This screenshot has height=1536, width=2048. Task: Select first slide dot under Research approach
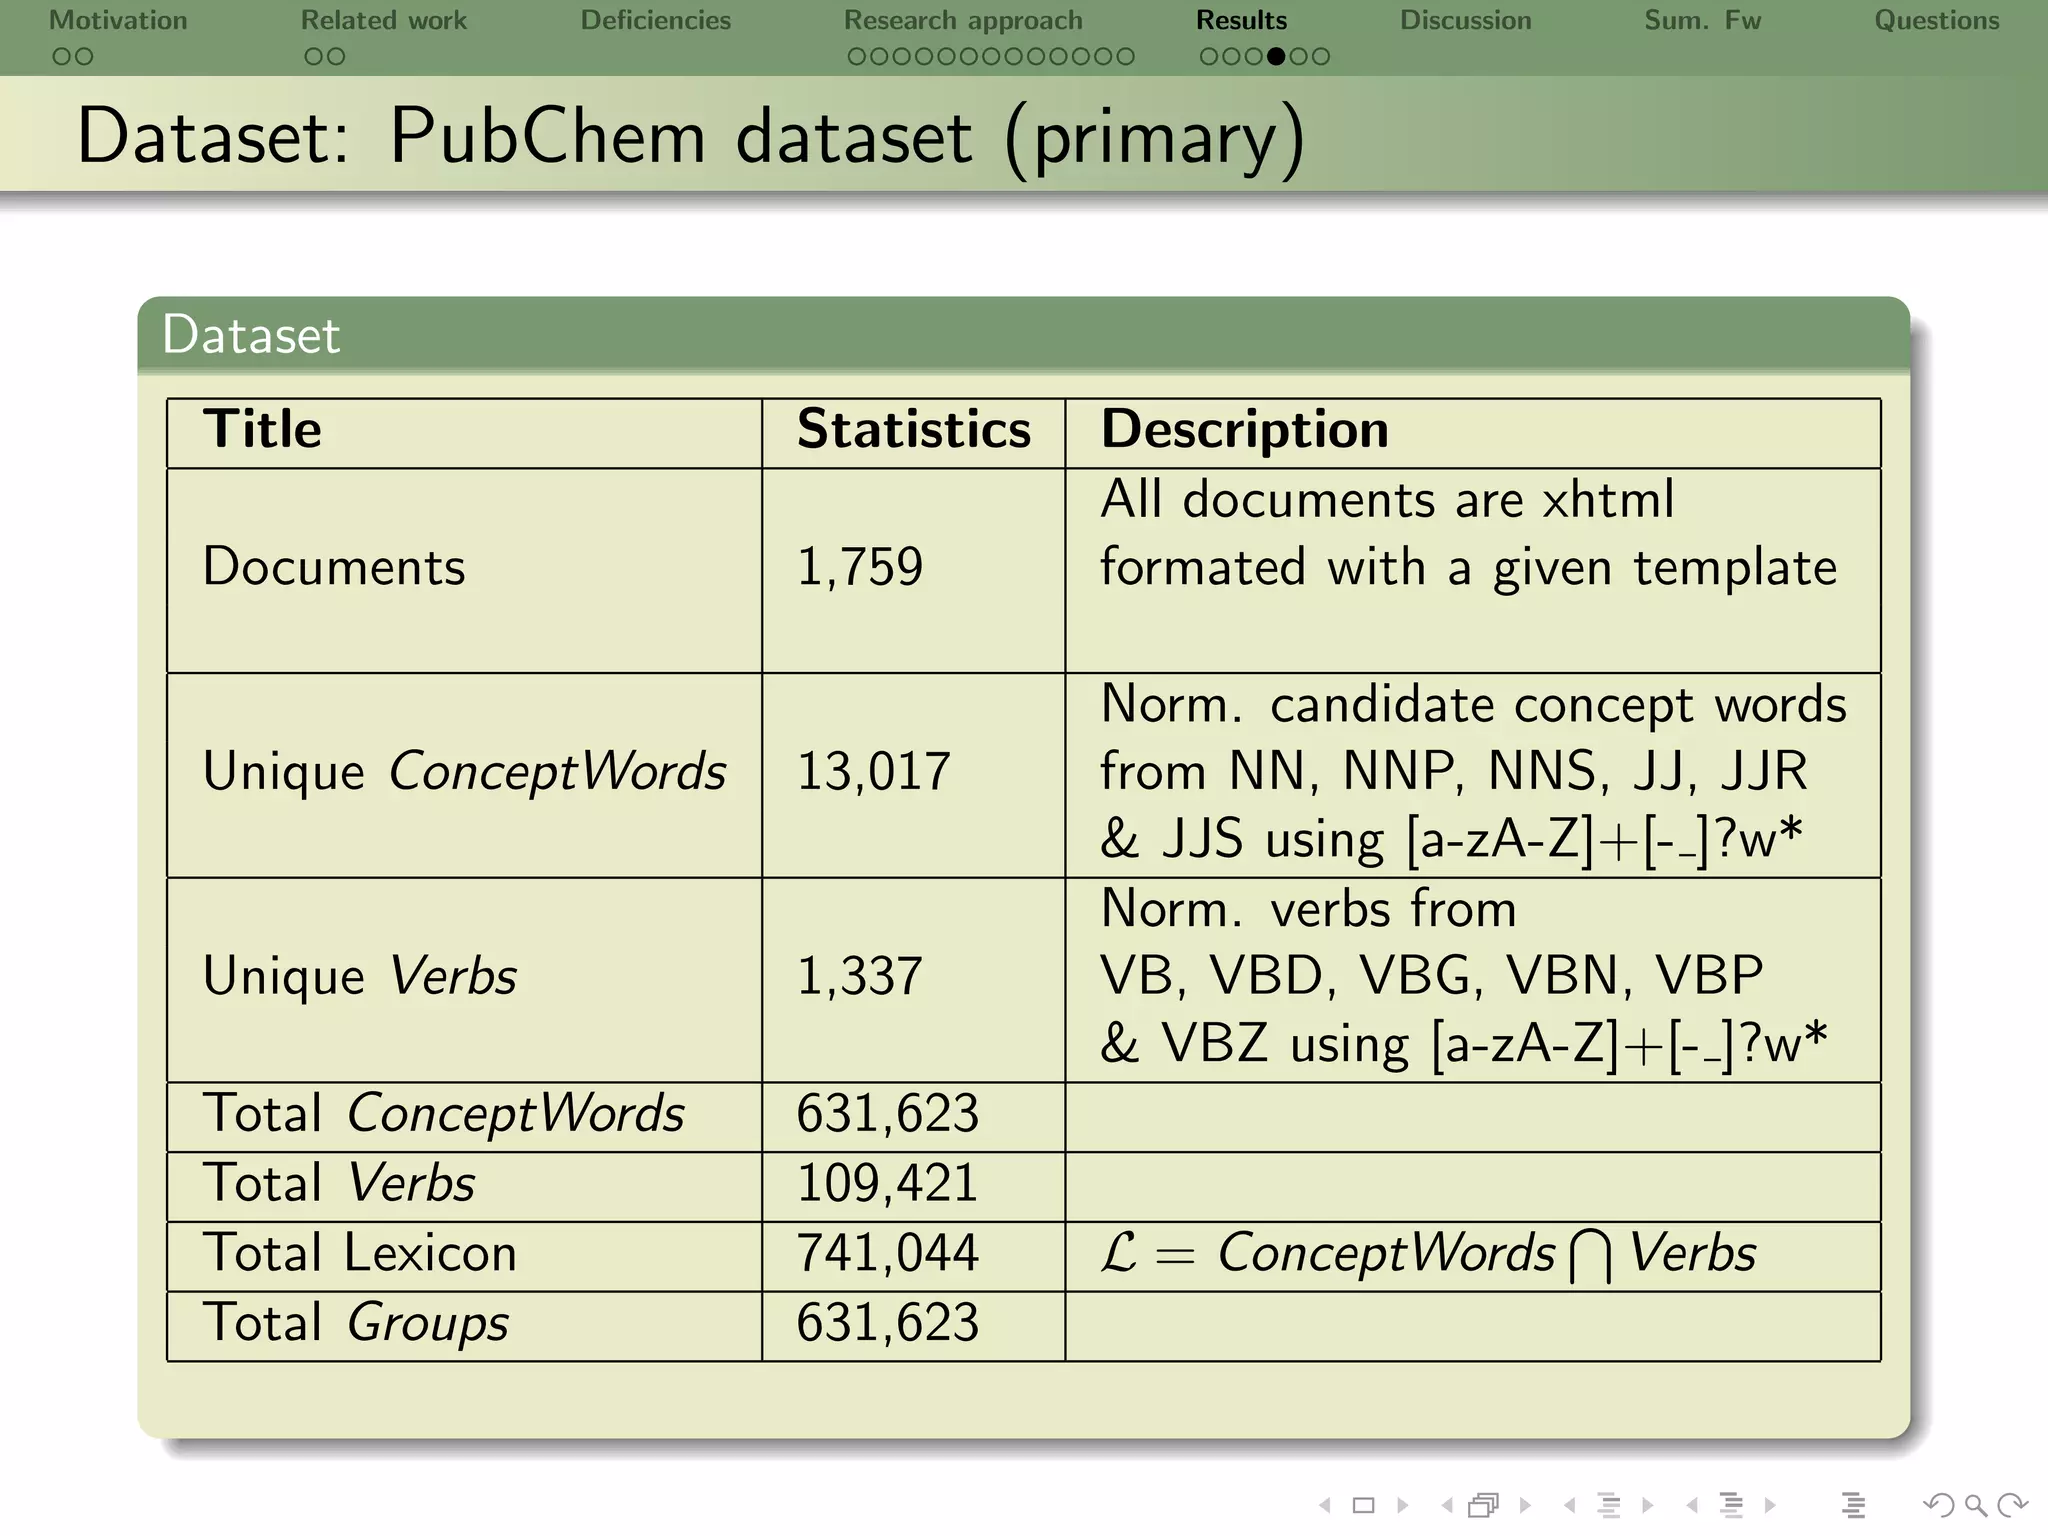tap(857, 57)
